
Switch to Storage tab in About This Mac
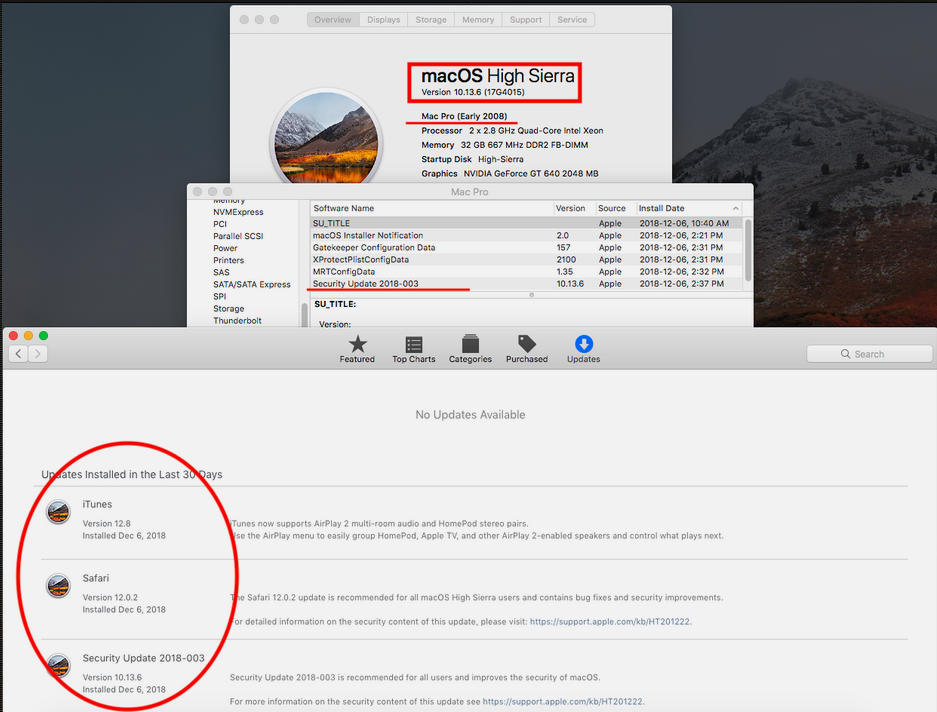[x=431, y=20]
